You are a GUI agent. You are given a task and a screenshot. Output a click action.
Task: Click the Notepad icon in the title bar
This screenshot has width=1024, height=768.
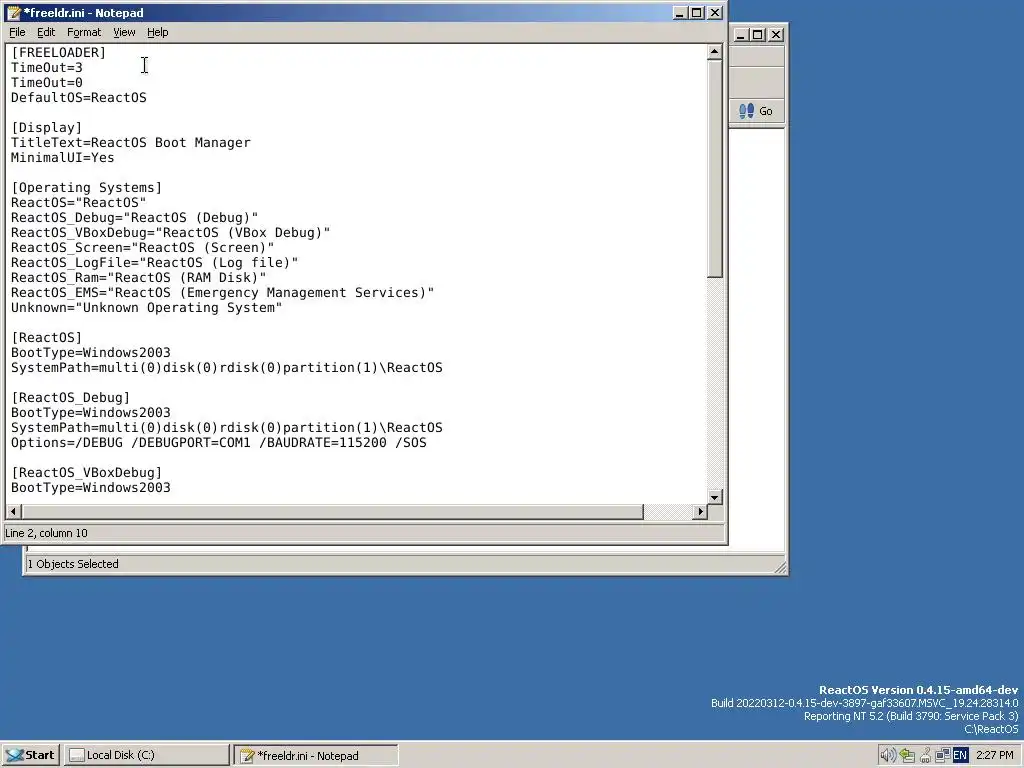(x=13, y=12)
